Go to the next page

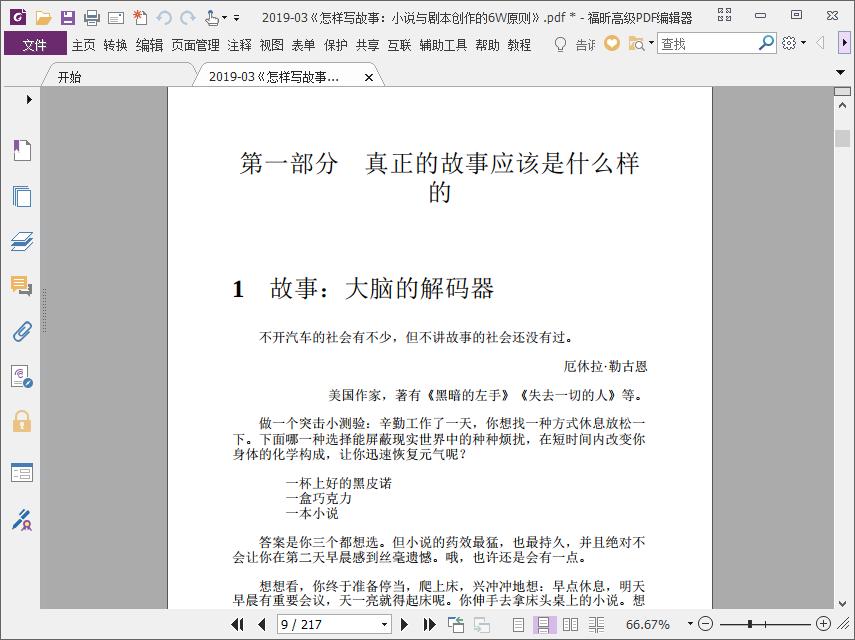[x=404, y=624]
